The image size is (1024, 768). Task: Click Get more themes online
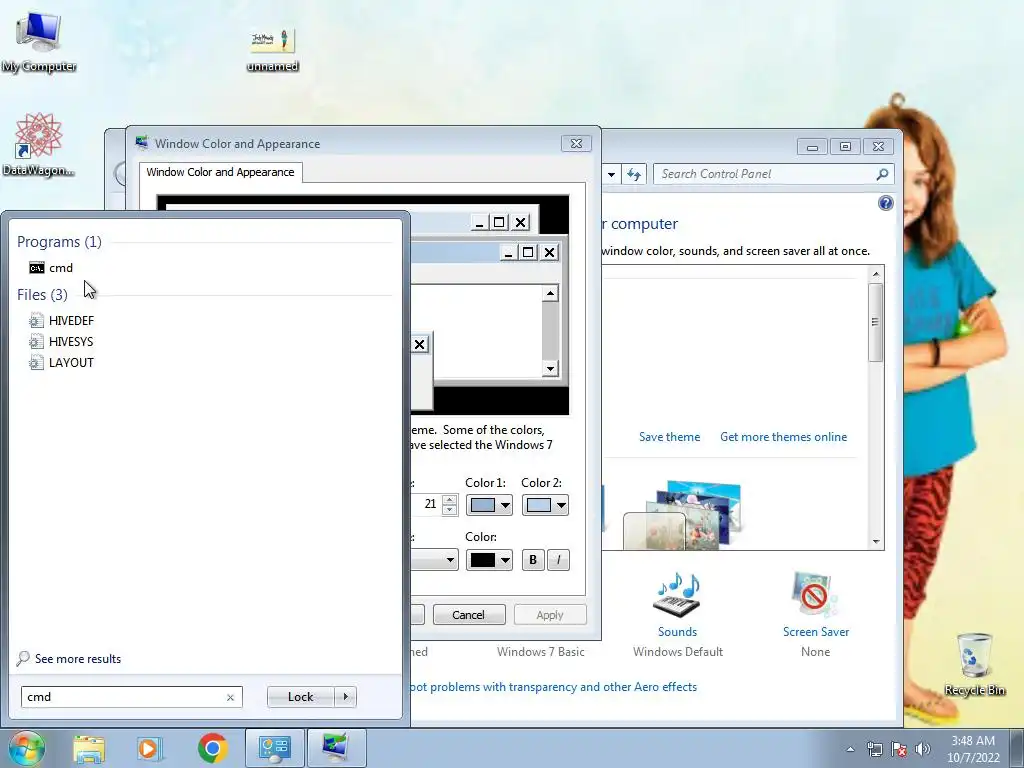[783, 437]
